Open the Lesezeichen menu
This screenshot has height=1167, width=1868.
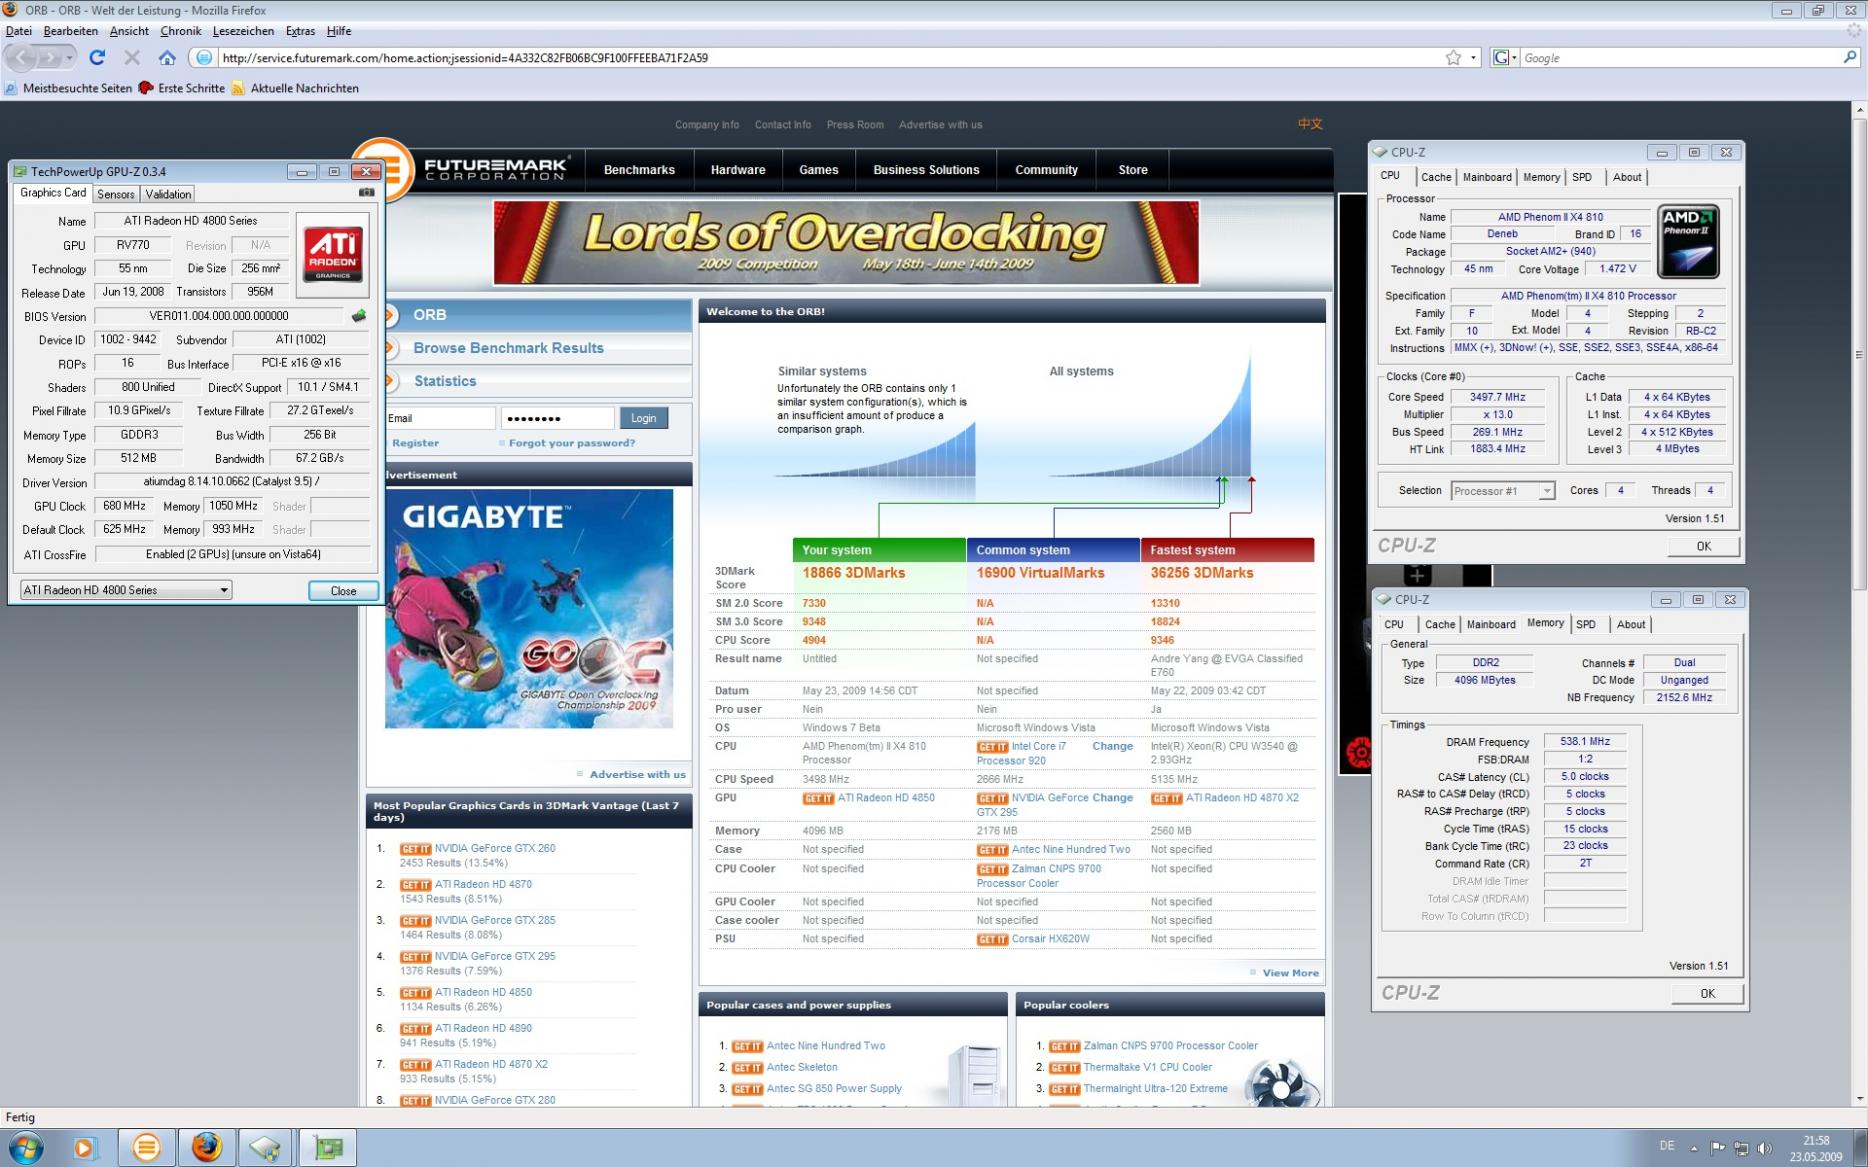pos(243,31)
